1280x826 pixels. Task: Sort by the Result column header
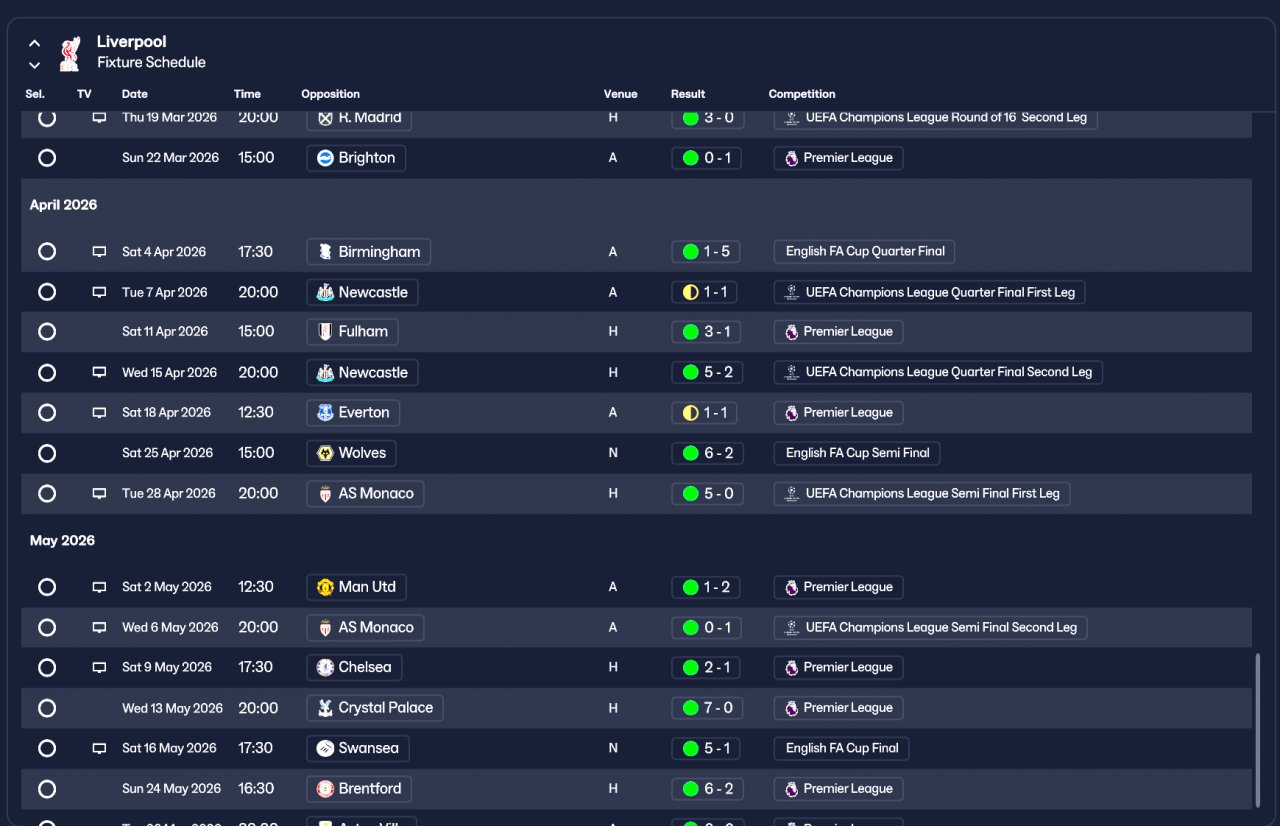pos(688,94)
